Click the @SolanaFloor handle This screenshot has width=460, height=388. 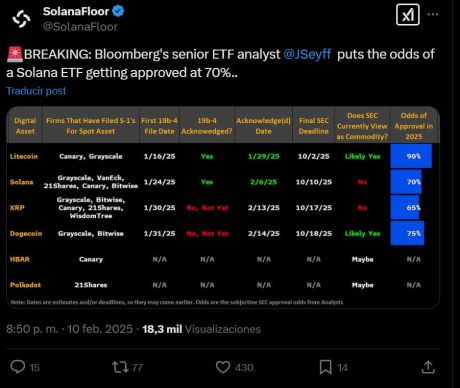pos(80,27)
